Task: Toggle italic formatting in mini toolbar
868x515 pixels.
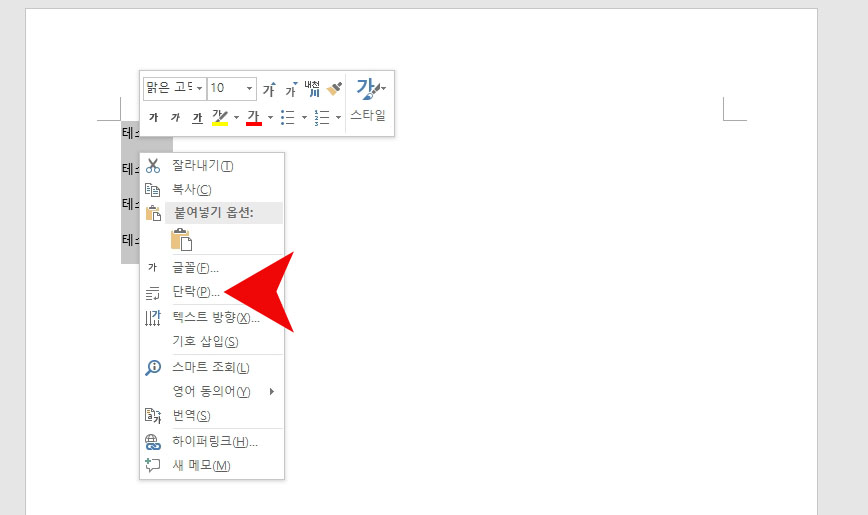Action: tap(175, 117)
